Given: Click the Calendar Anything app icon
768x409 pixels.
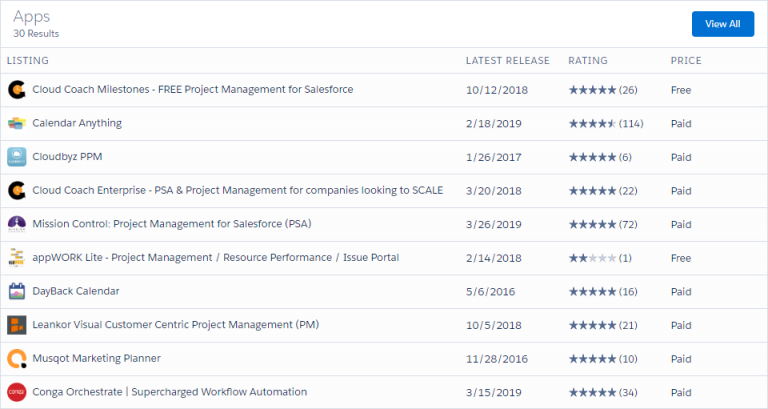Looking at the screenshot, I should 17,123.
